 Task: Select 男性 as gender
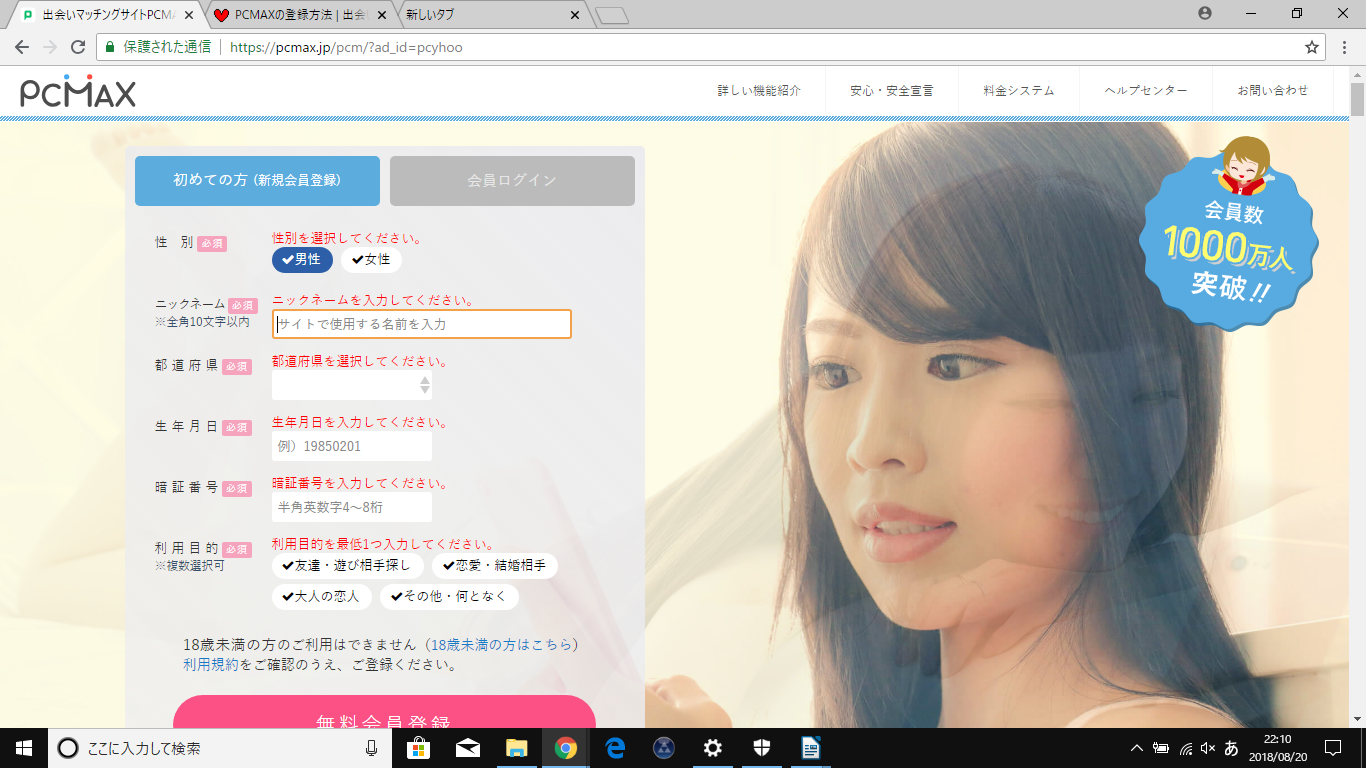pyautogui.click(x=302, y=260)
